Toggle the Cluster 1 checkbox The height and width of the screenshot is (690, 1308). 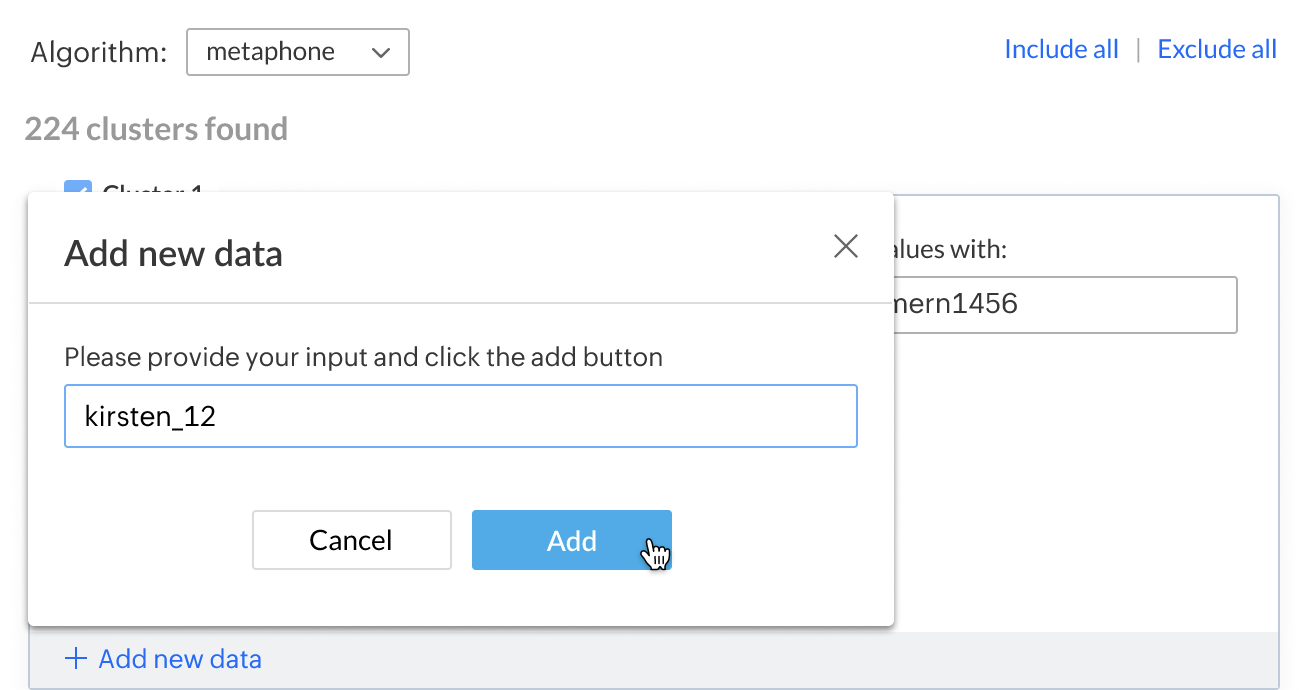[x=77, y=187]
